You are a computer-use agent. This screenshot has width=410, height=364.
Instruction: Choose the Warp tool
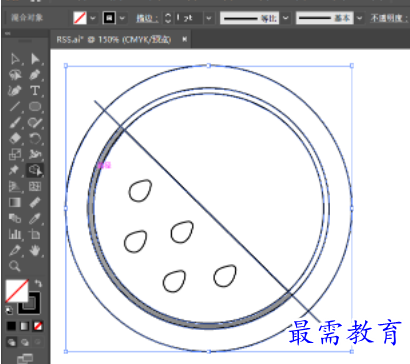coord(35,154)
